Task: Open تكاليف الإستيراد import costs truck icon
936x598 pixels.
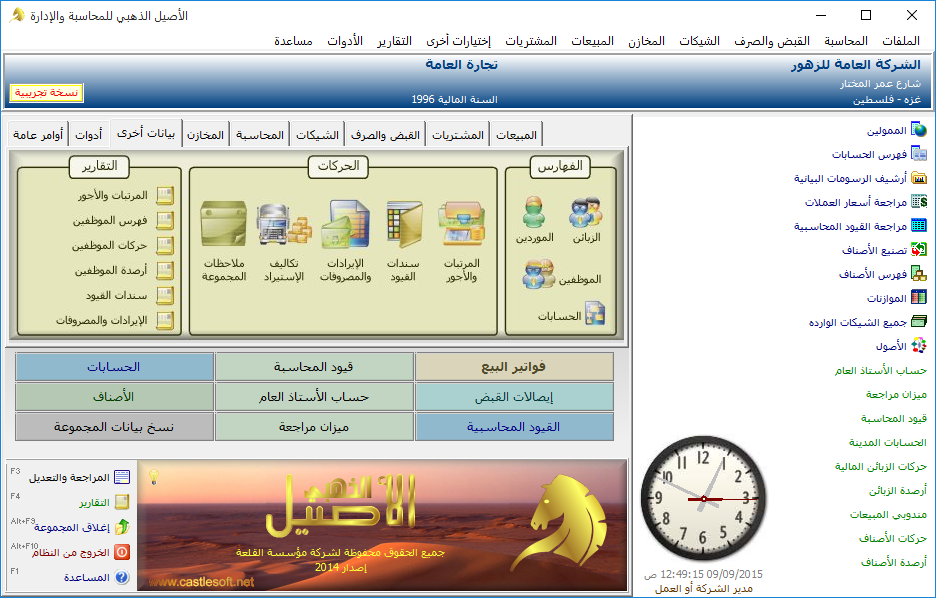Action: pos(284,223)
